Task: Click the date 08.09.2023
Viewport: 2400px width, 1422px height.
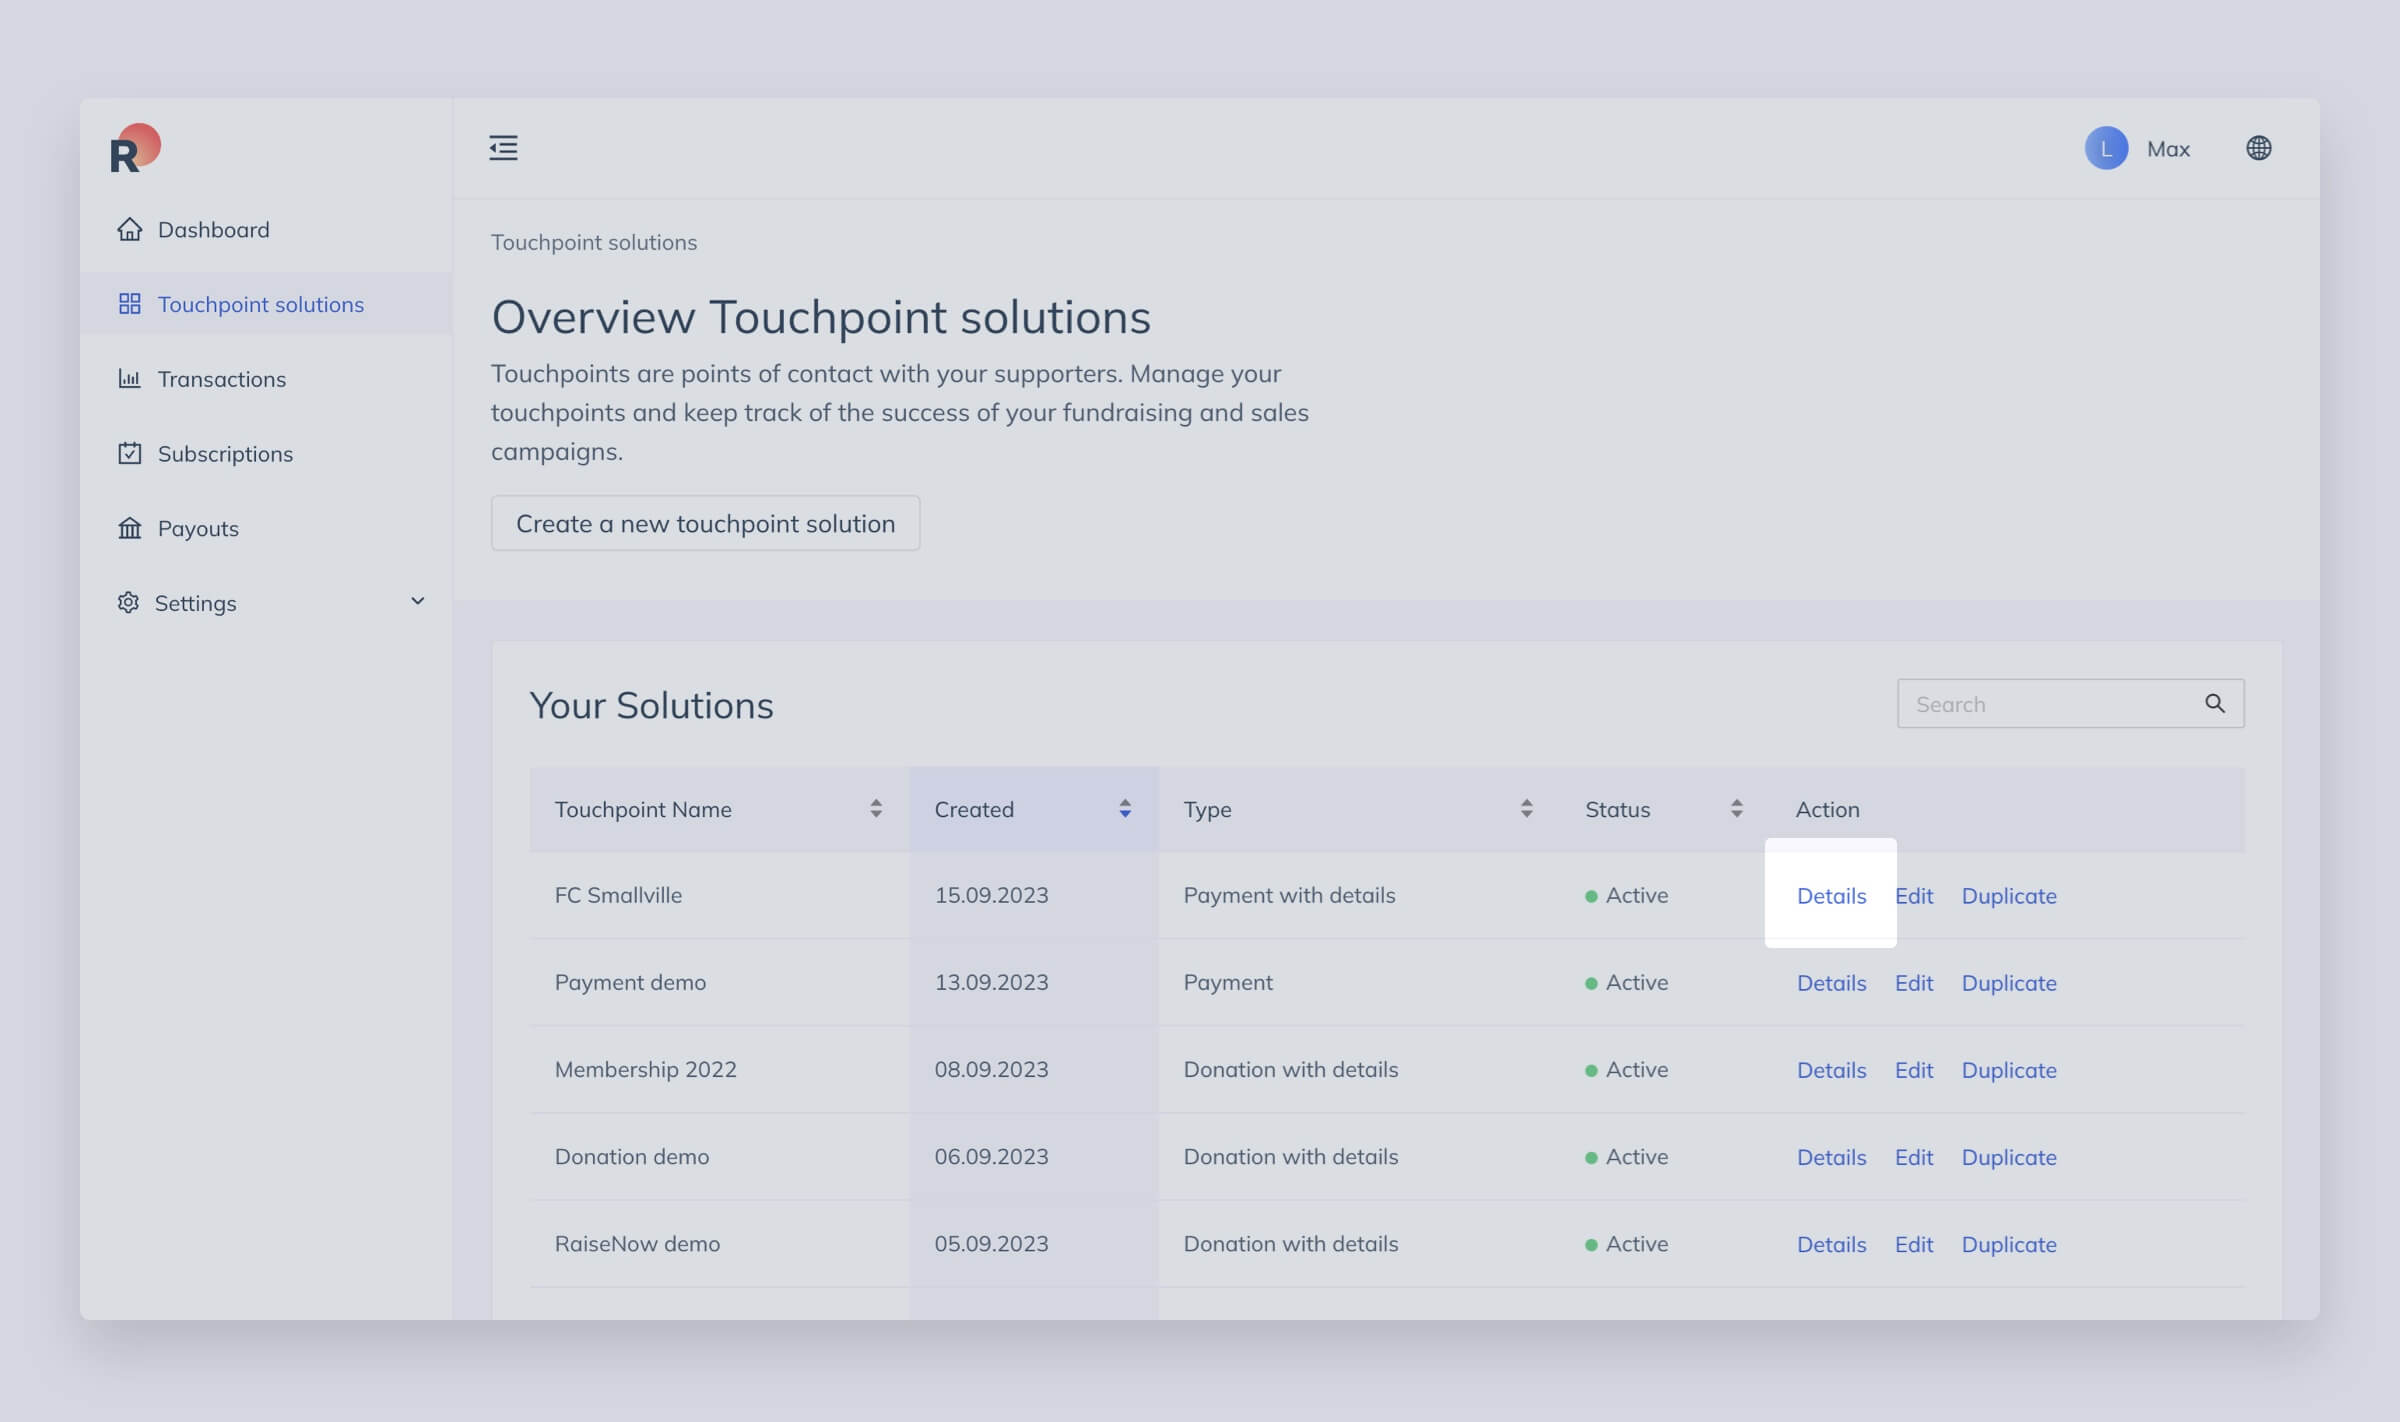Action: click(x=991, y=1069)
